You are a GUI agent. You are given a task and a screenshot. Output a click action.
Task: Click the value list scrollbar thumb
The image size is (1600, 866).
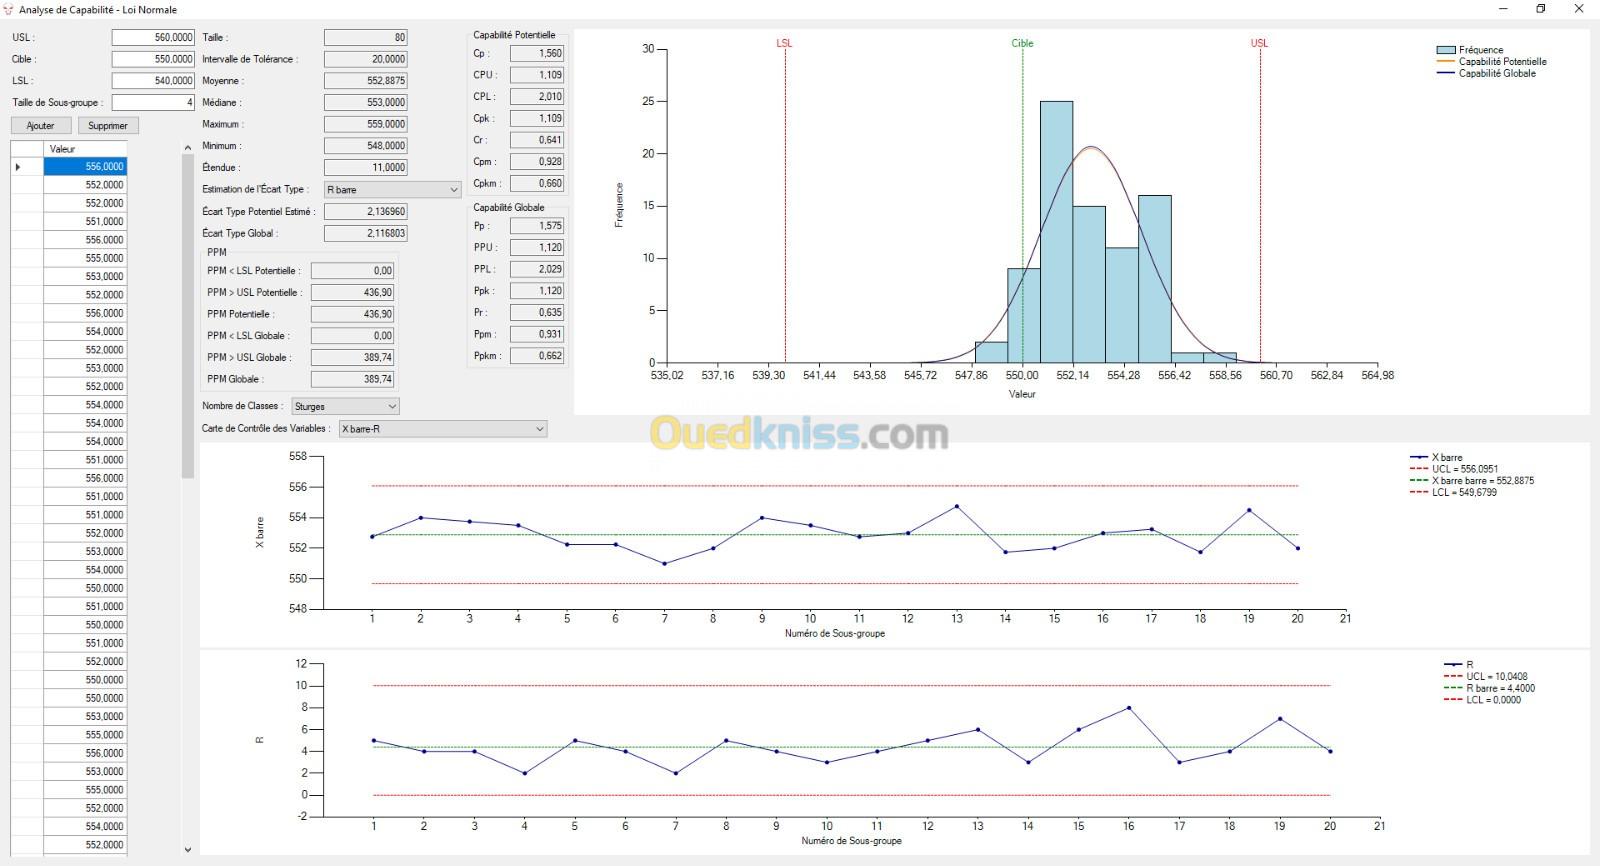(x=188, y=317)
